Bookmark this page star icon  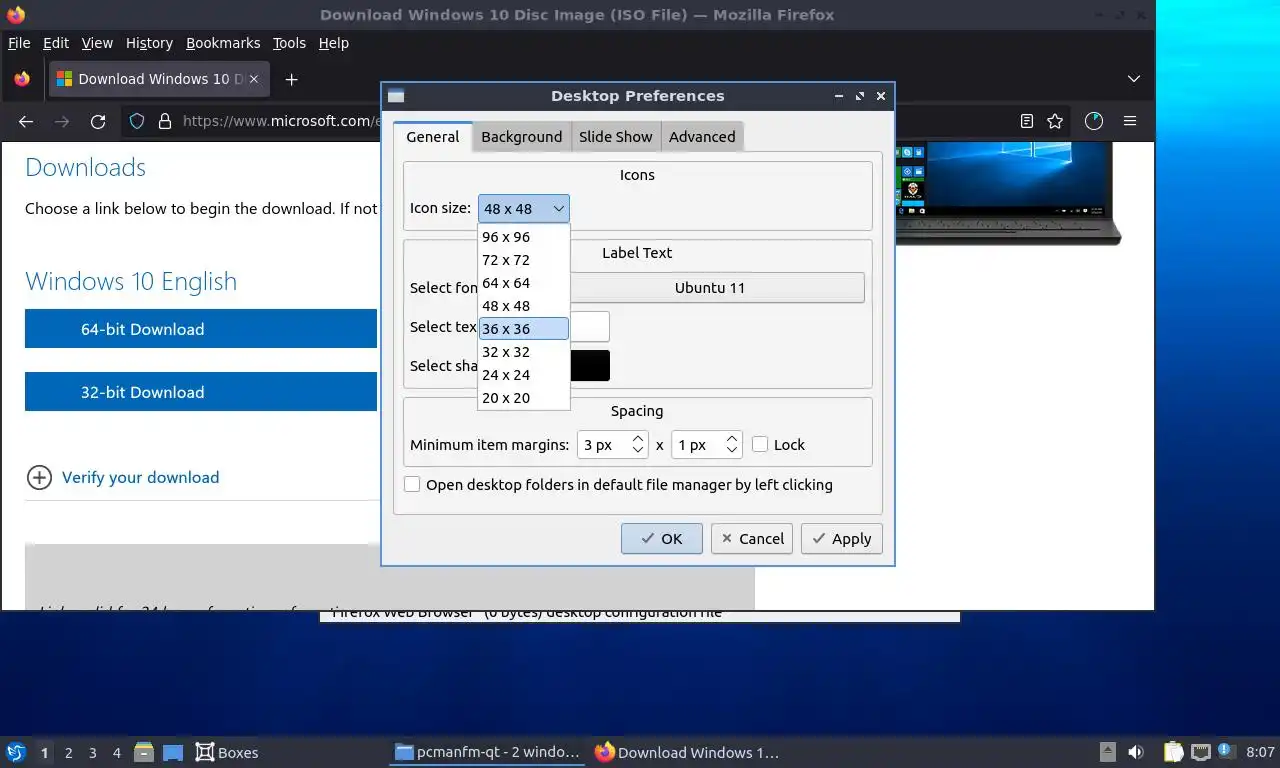point(1055,121)
